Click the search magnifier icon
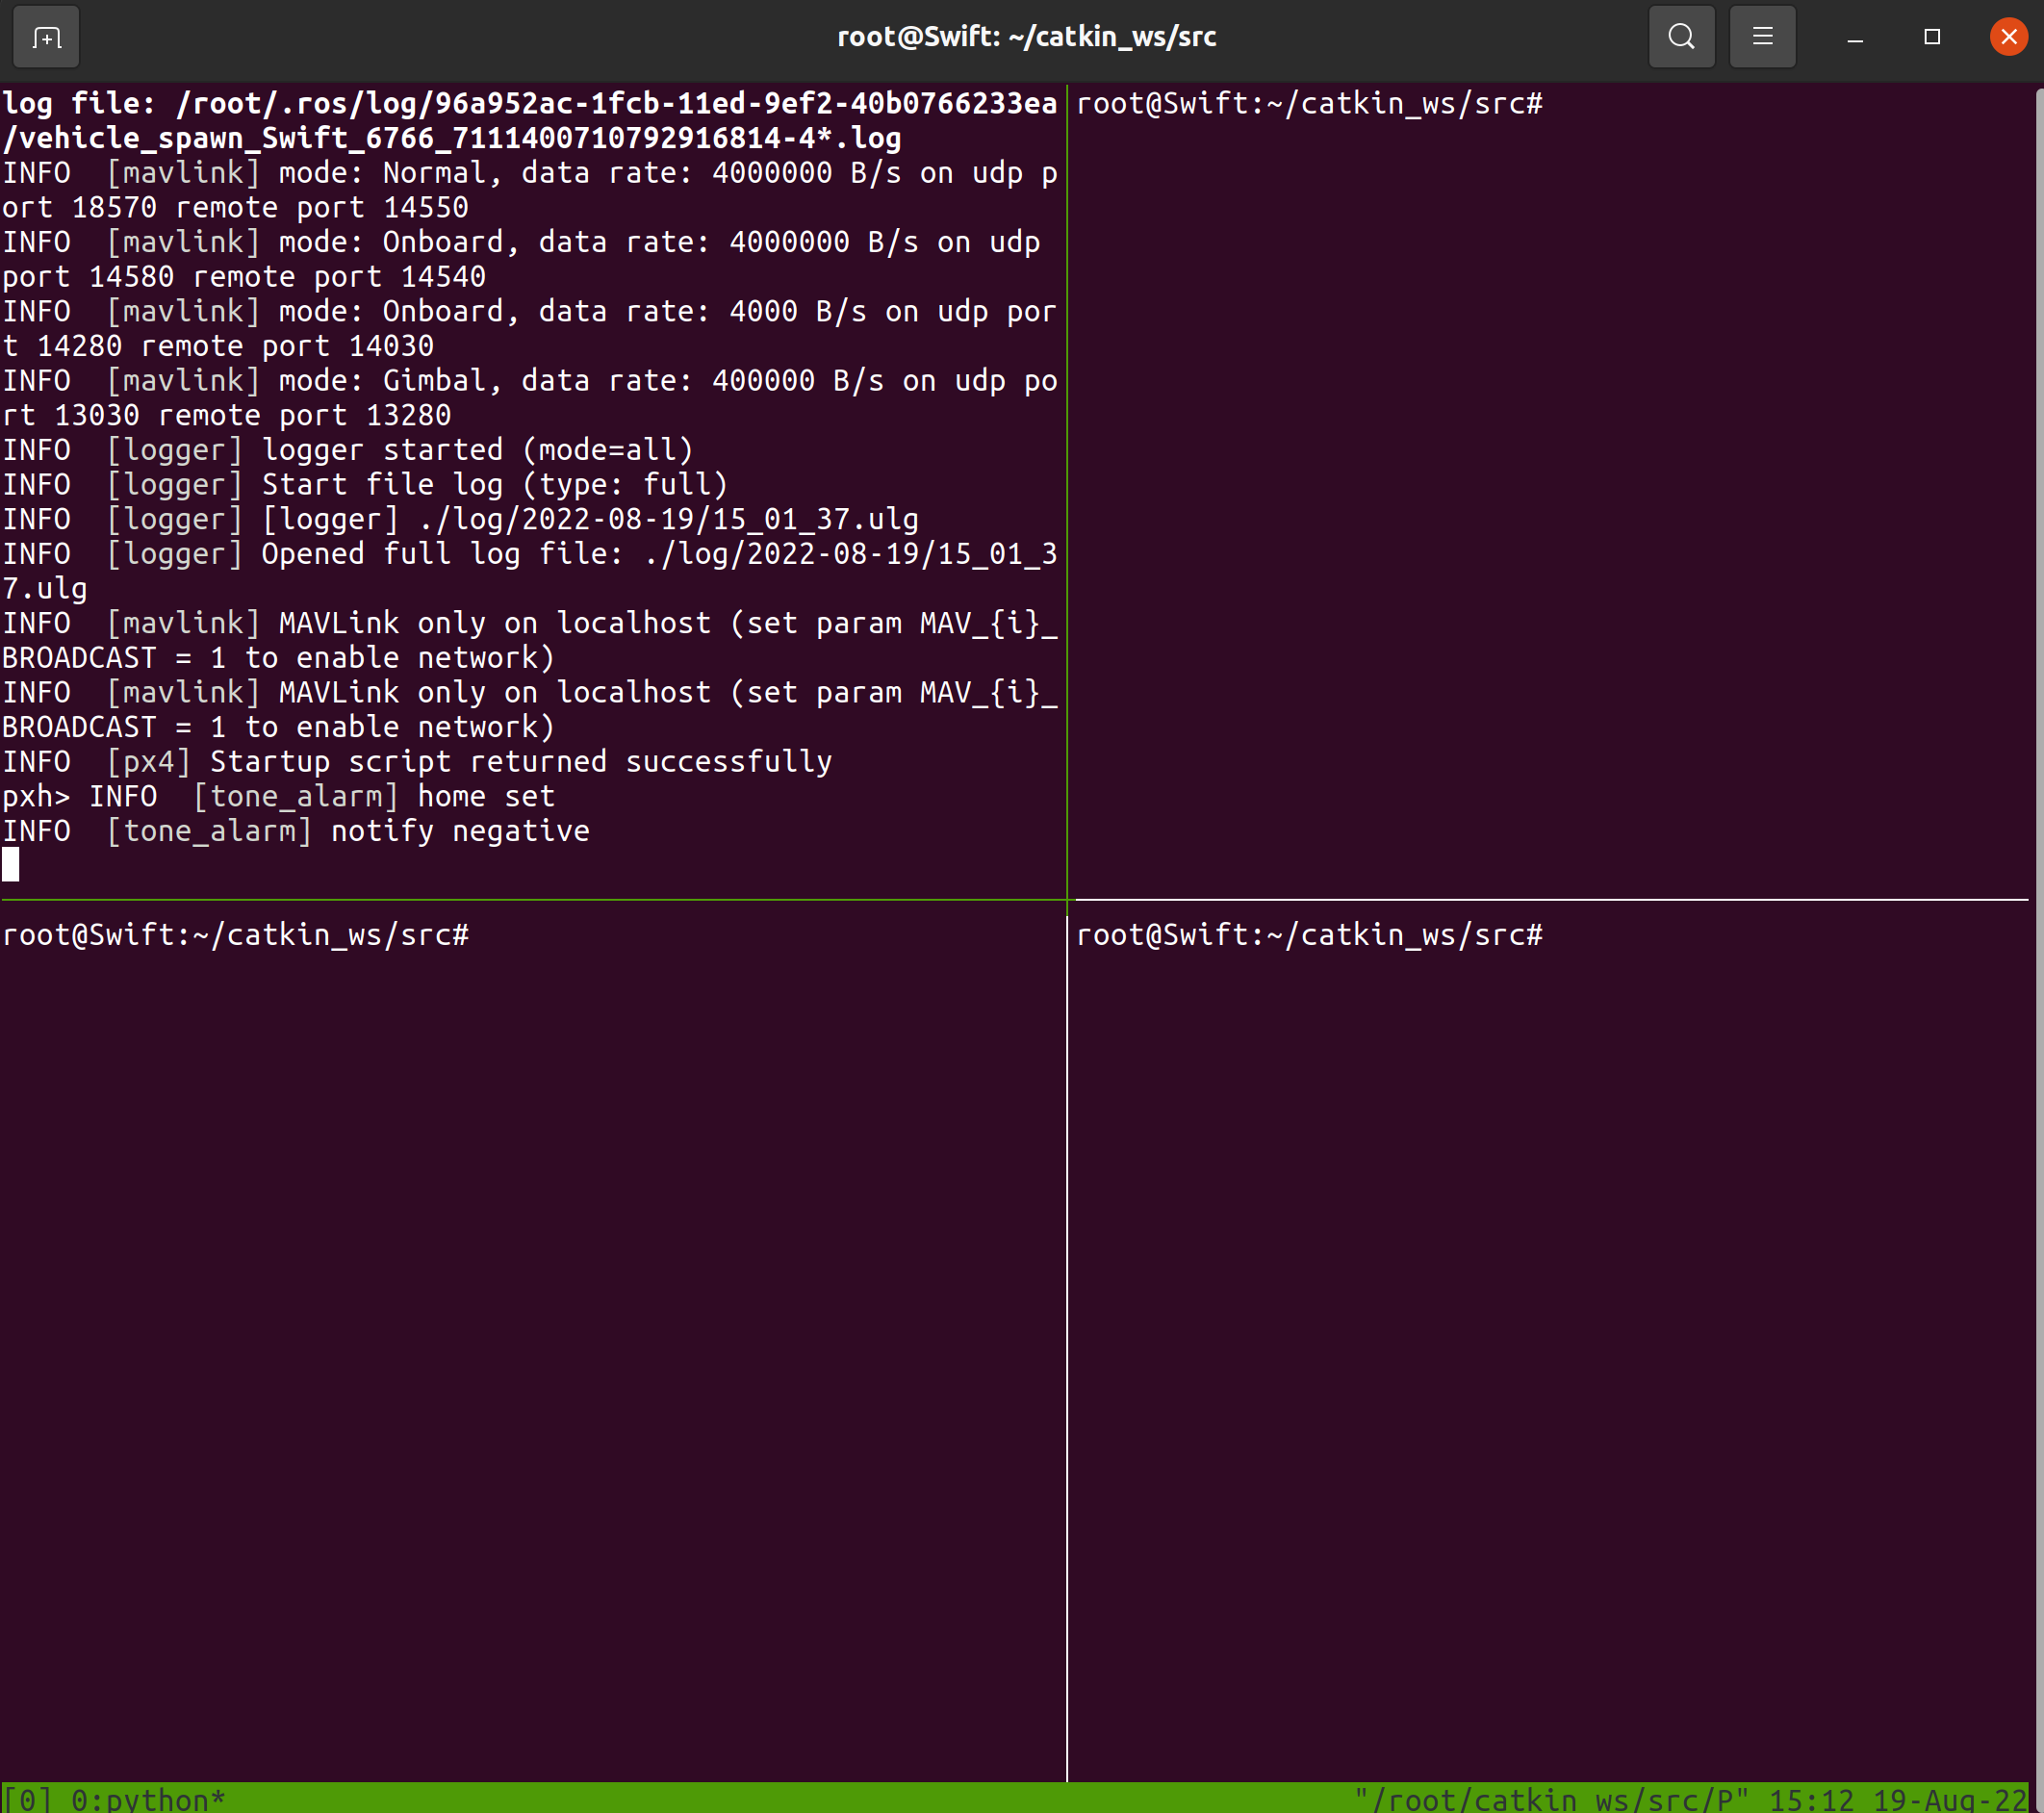Viewport: 2044px width, 1813px height. click(1681, 37)
